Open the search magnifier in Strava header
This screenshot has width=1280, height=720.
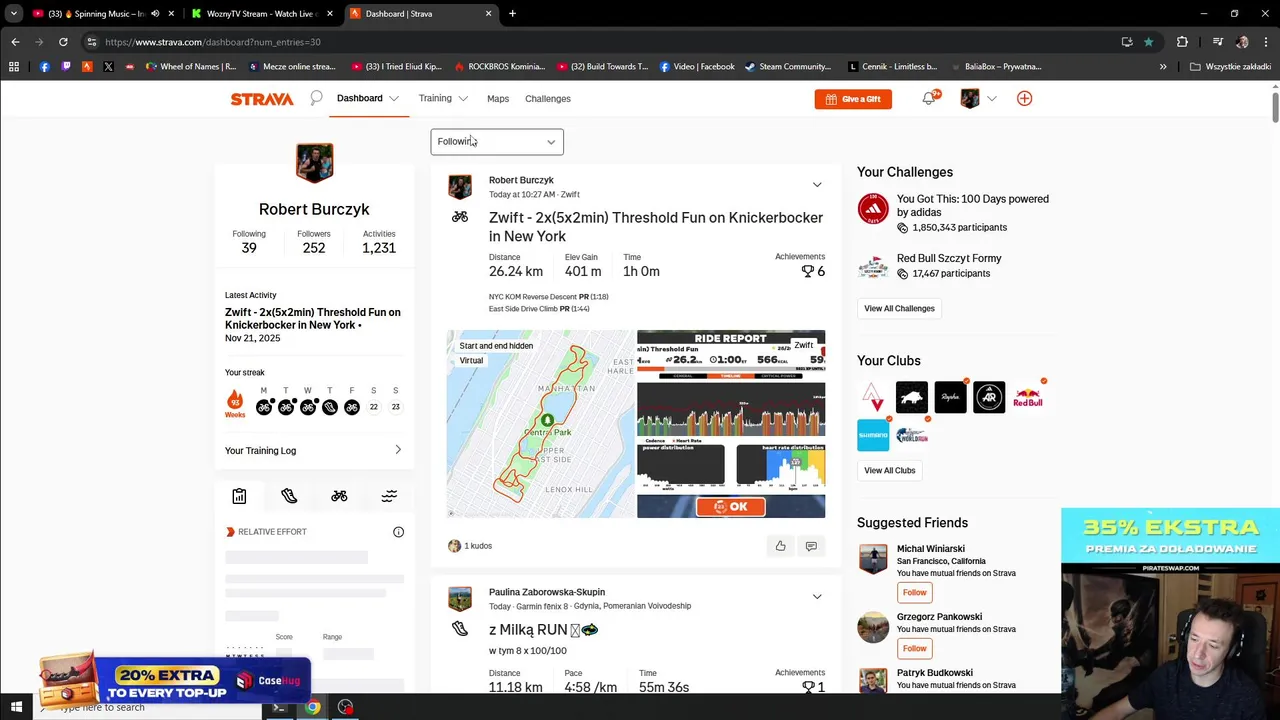point(316,98)
